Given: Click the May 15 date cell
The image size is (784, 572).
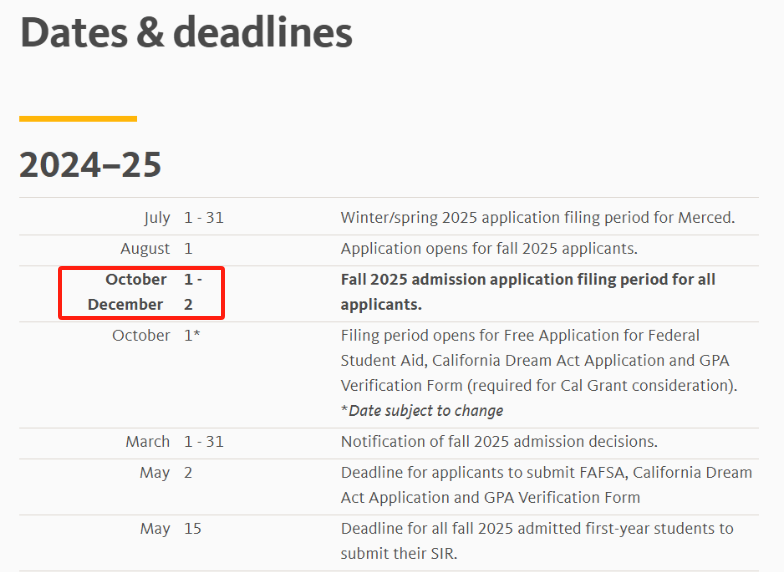Looking at the screenshot, I should coord(170,529).
